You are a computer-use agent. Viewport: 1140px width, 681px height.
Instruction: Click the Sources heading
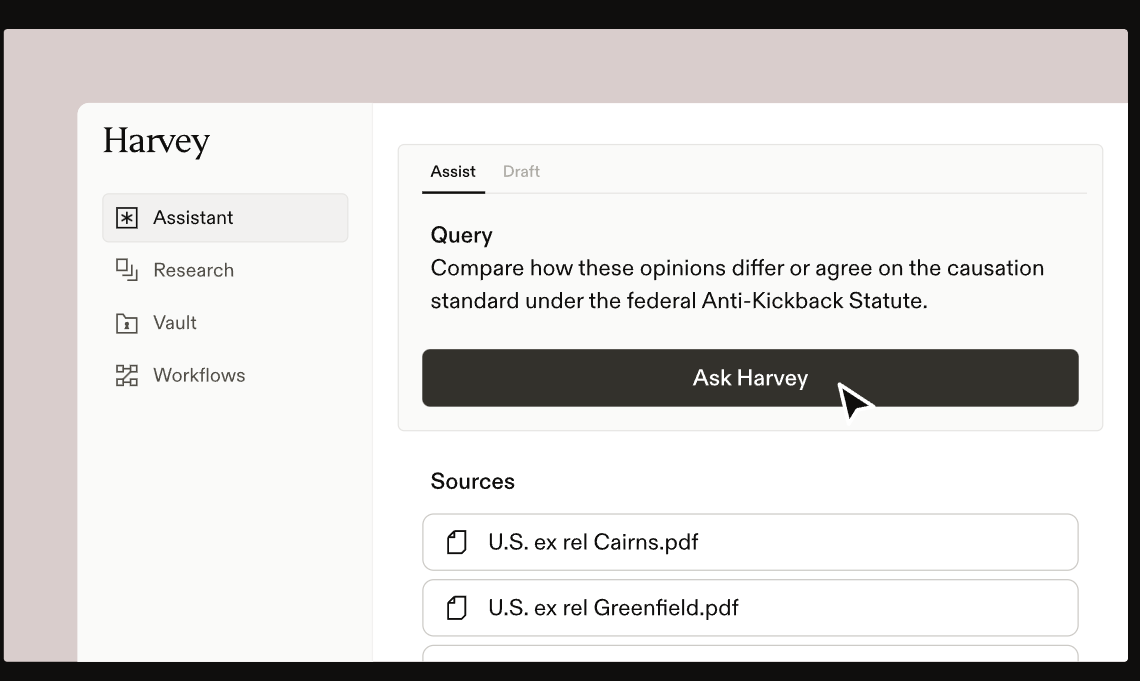coord(473,481)
